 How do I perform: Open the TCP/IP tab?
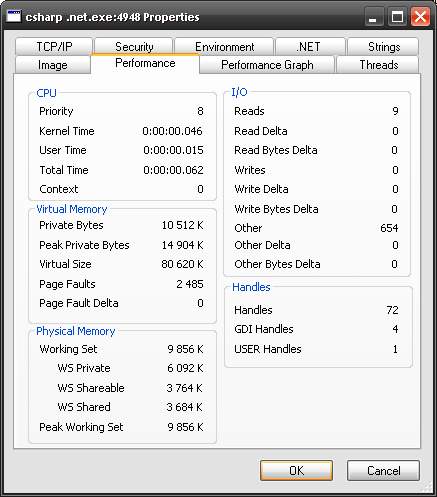(x=54, y=47)
